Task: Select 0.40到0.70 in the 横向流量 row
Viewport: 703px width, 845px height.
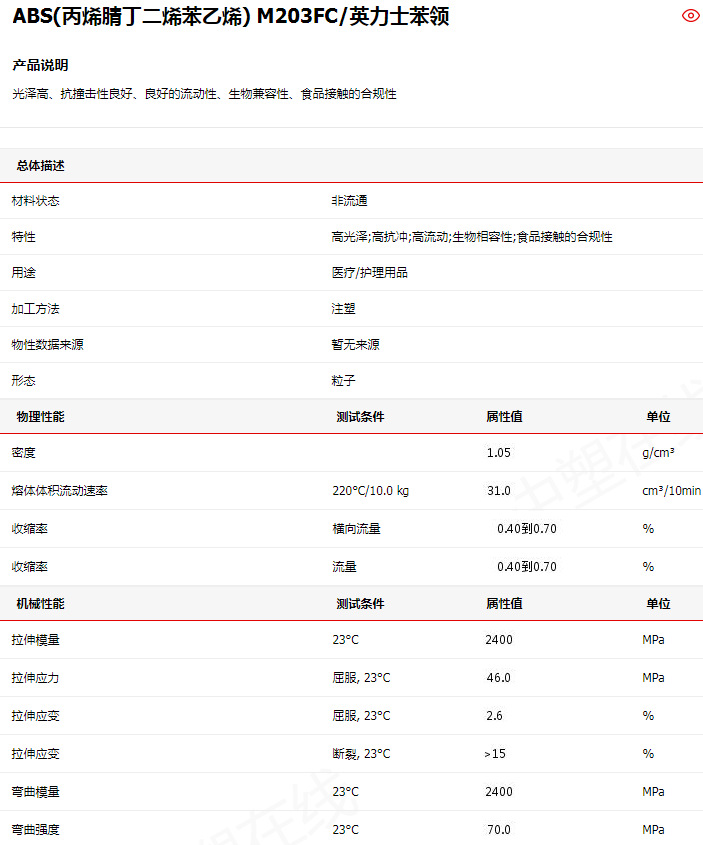Action: [527, 529]
